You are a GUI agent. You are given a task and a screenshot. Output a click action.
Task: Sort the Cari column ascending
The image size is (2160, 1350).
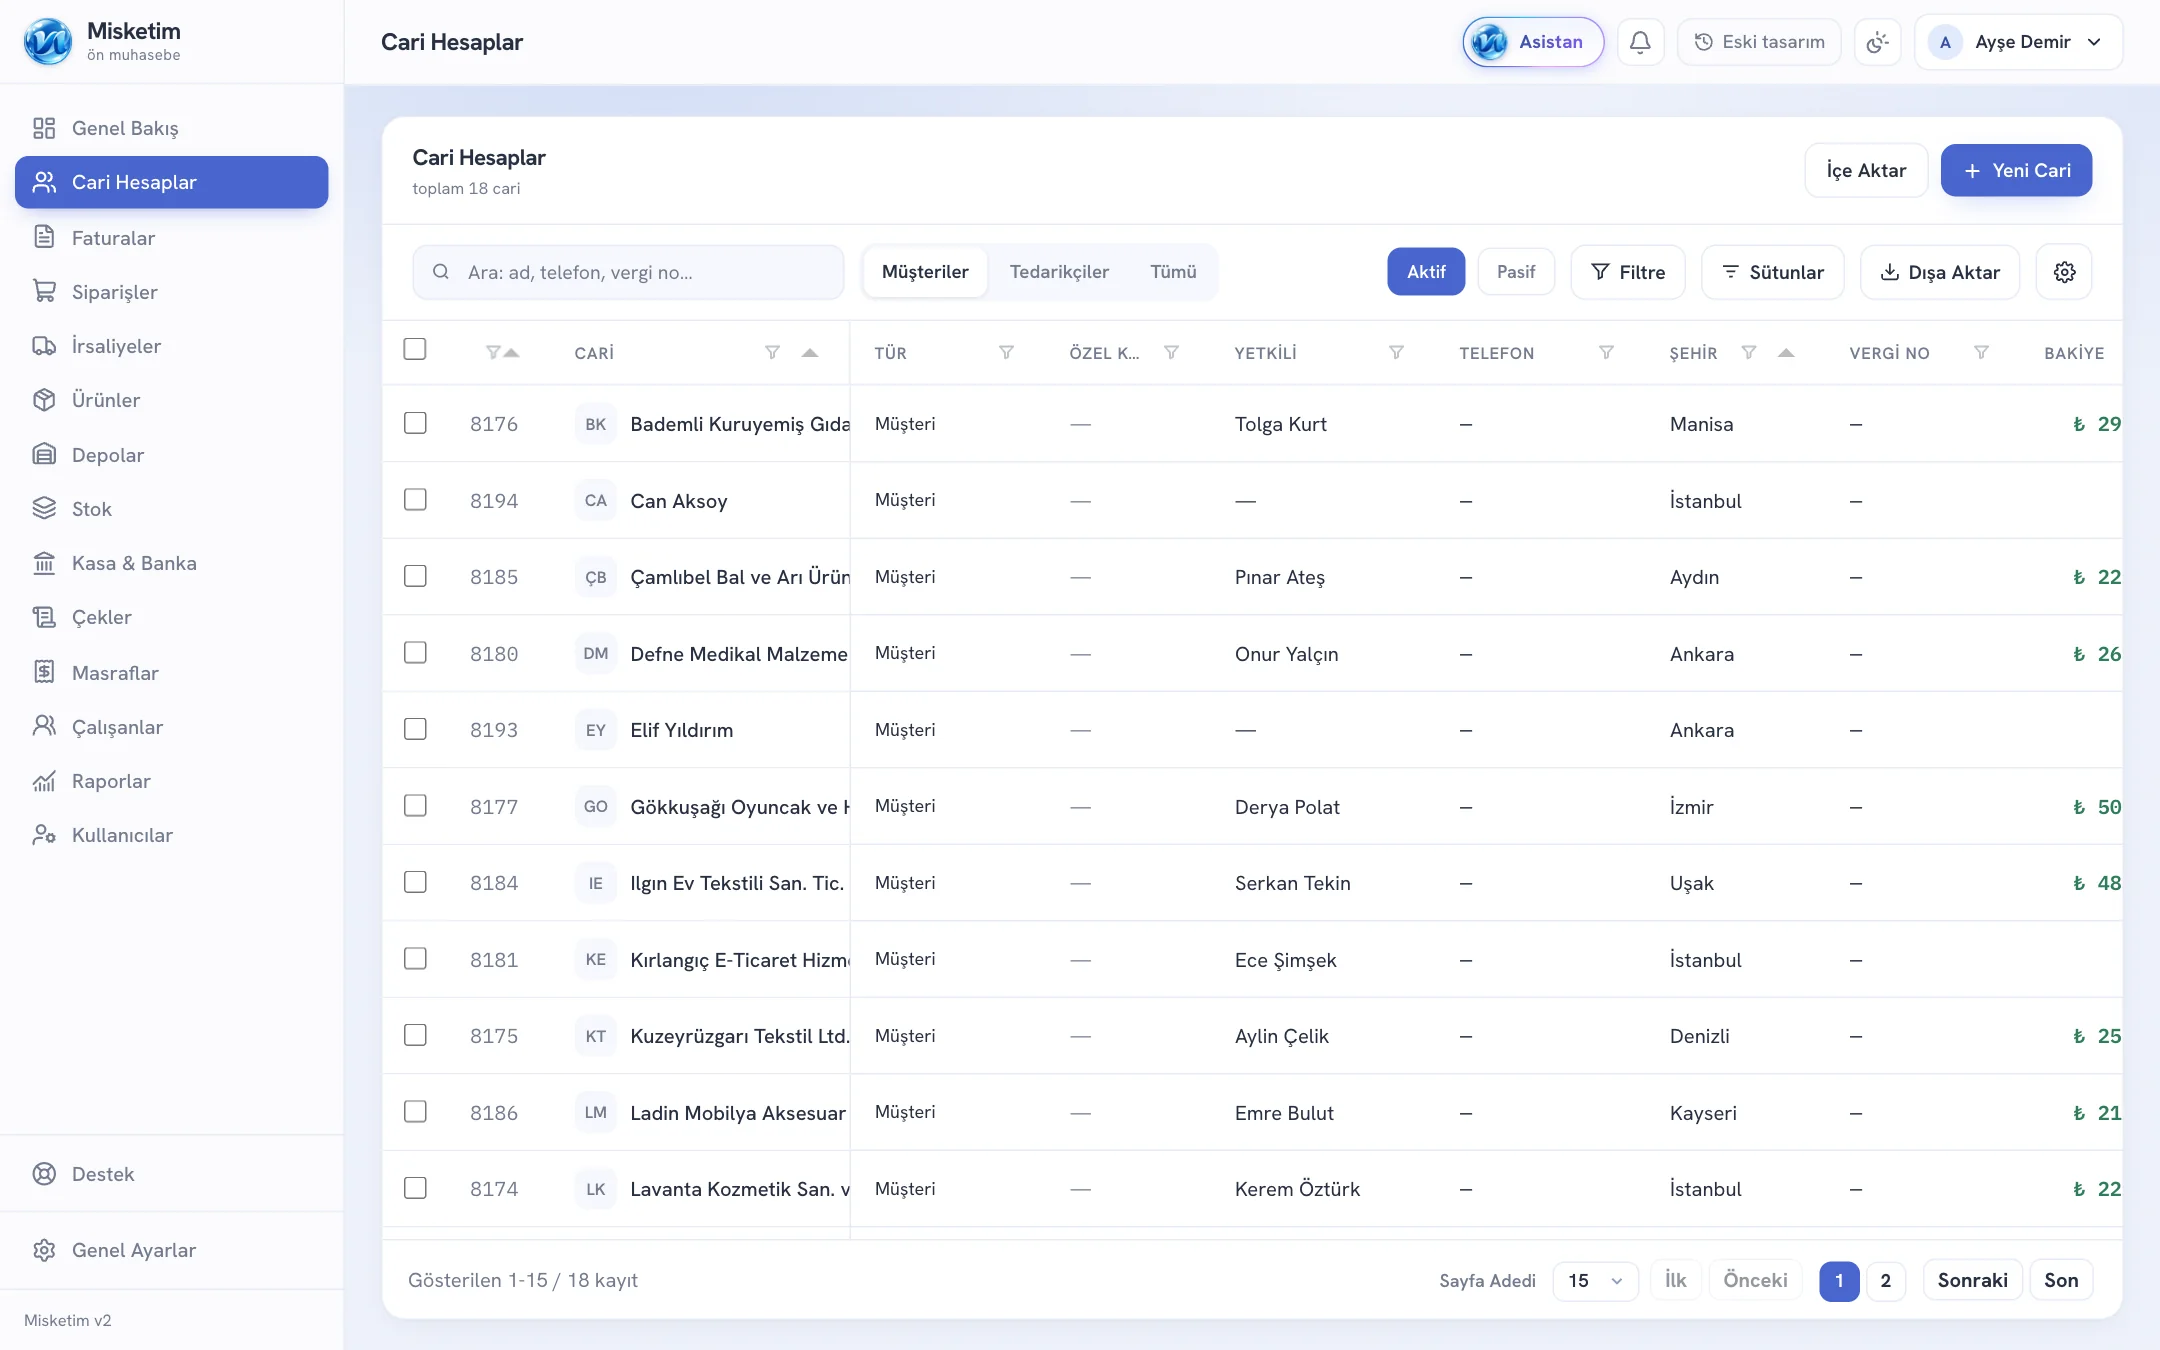point(810,352)
